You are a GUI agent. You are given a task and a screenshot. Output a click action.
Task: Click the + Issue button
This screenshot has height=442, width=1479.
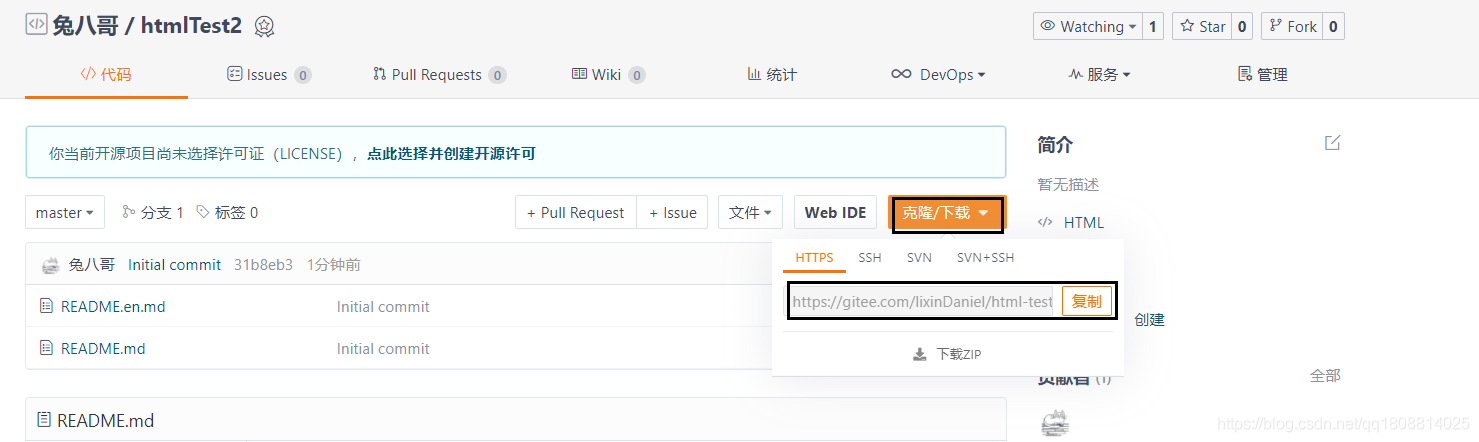[673, 212]
